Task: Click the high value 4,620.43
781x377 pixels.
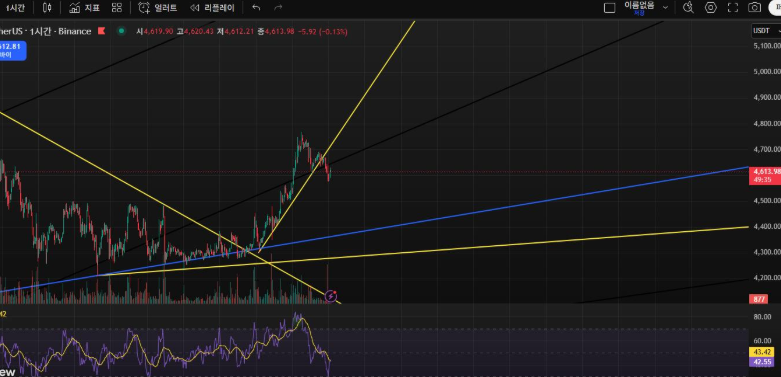Action: (x=199, y=31)
